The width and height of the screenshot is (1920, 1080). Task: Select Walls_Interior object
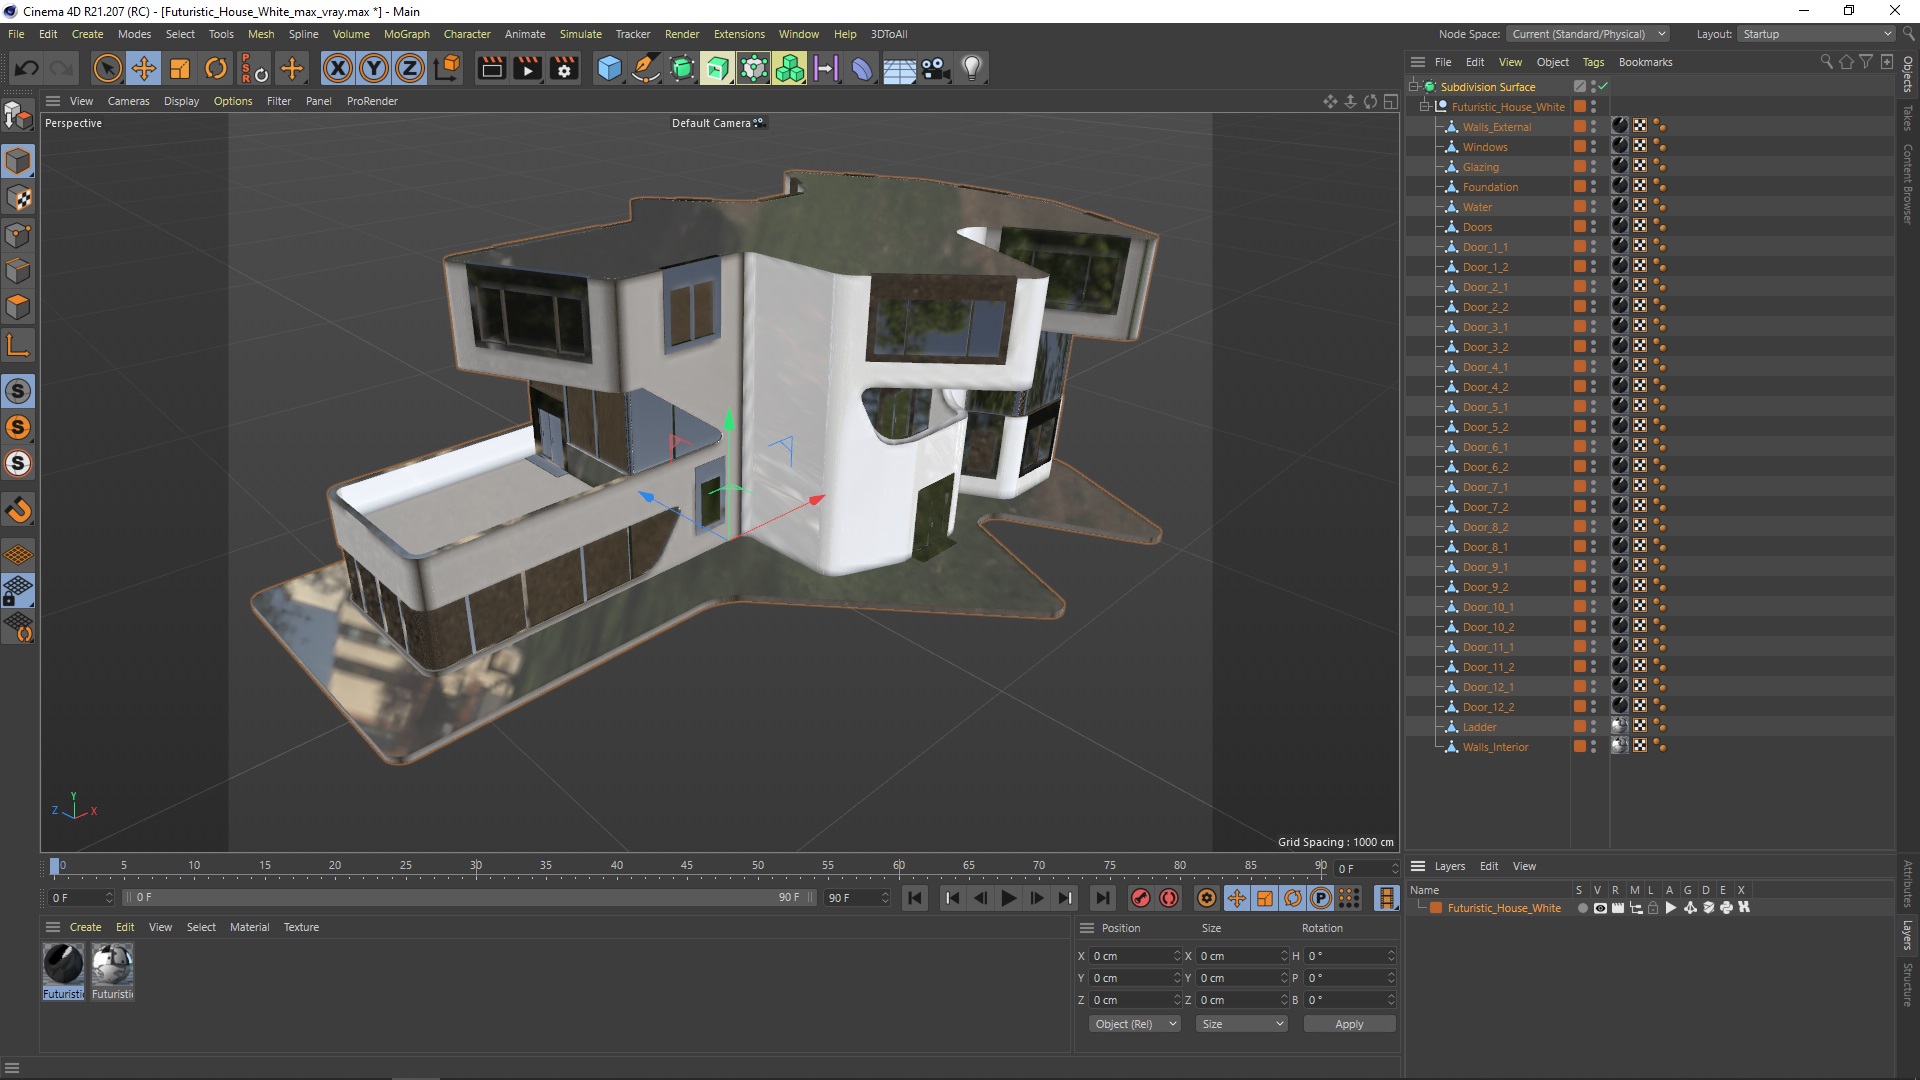point(1495,747)
